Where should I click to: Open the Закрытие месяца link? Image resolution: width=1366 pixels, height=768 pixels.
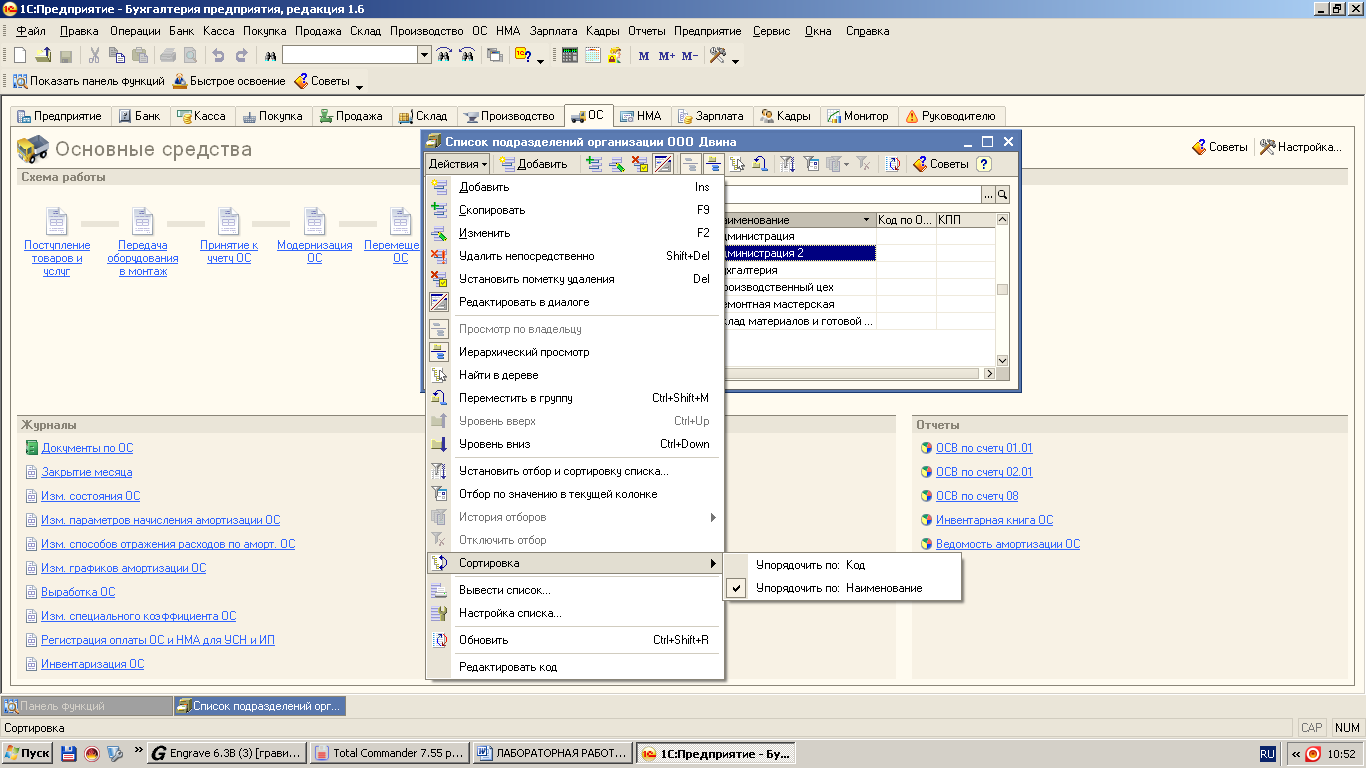[86, 472]
